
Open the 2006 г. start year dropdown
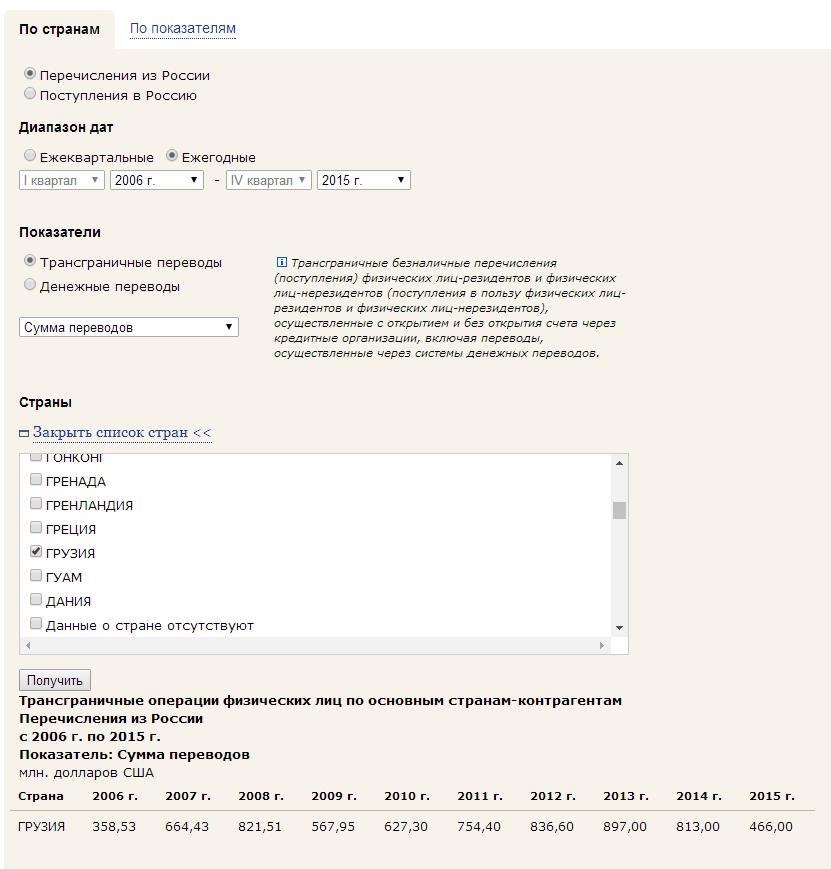click(157, 180)
